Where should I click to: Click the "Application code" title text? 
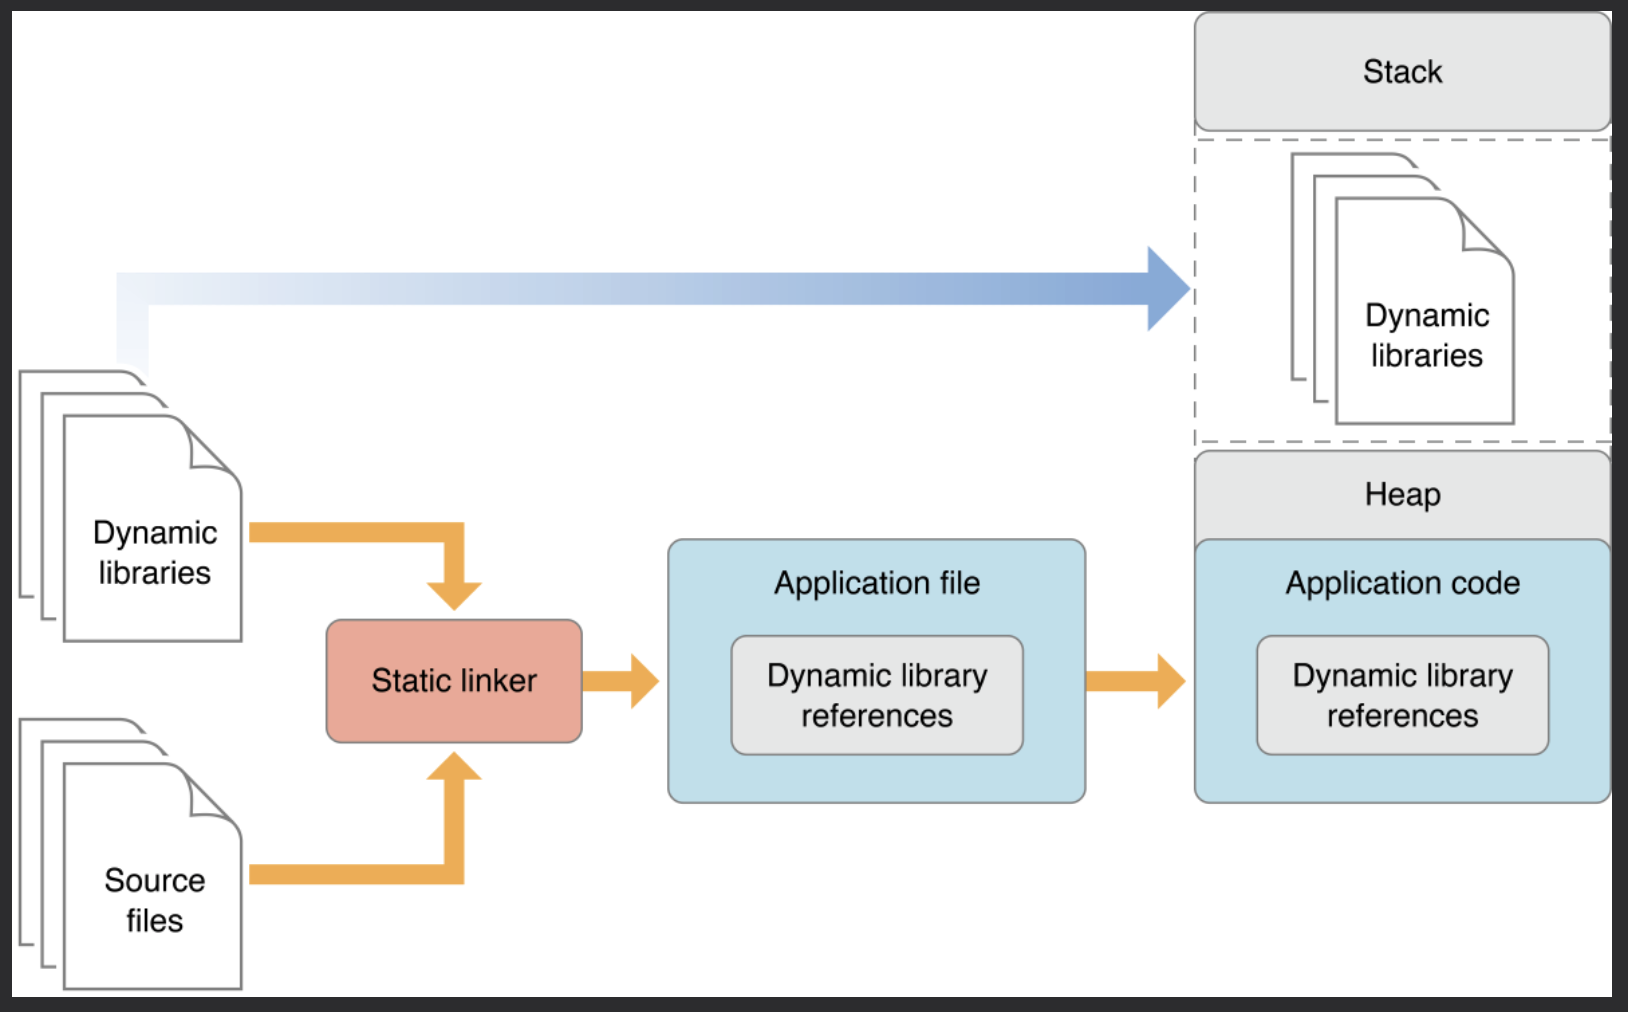[1403, 583]
